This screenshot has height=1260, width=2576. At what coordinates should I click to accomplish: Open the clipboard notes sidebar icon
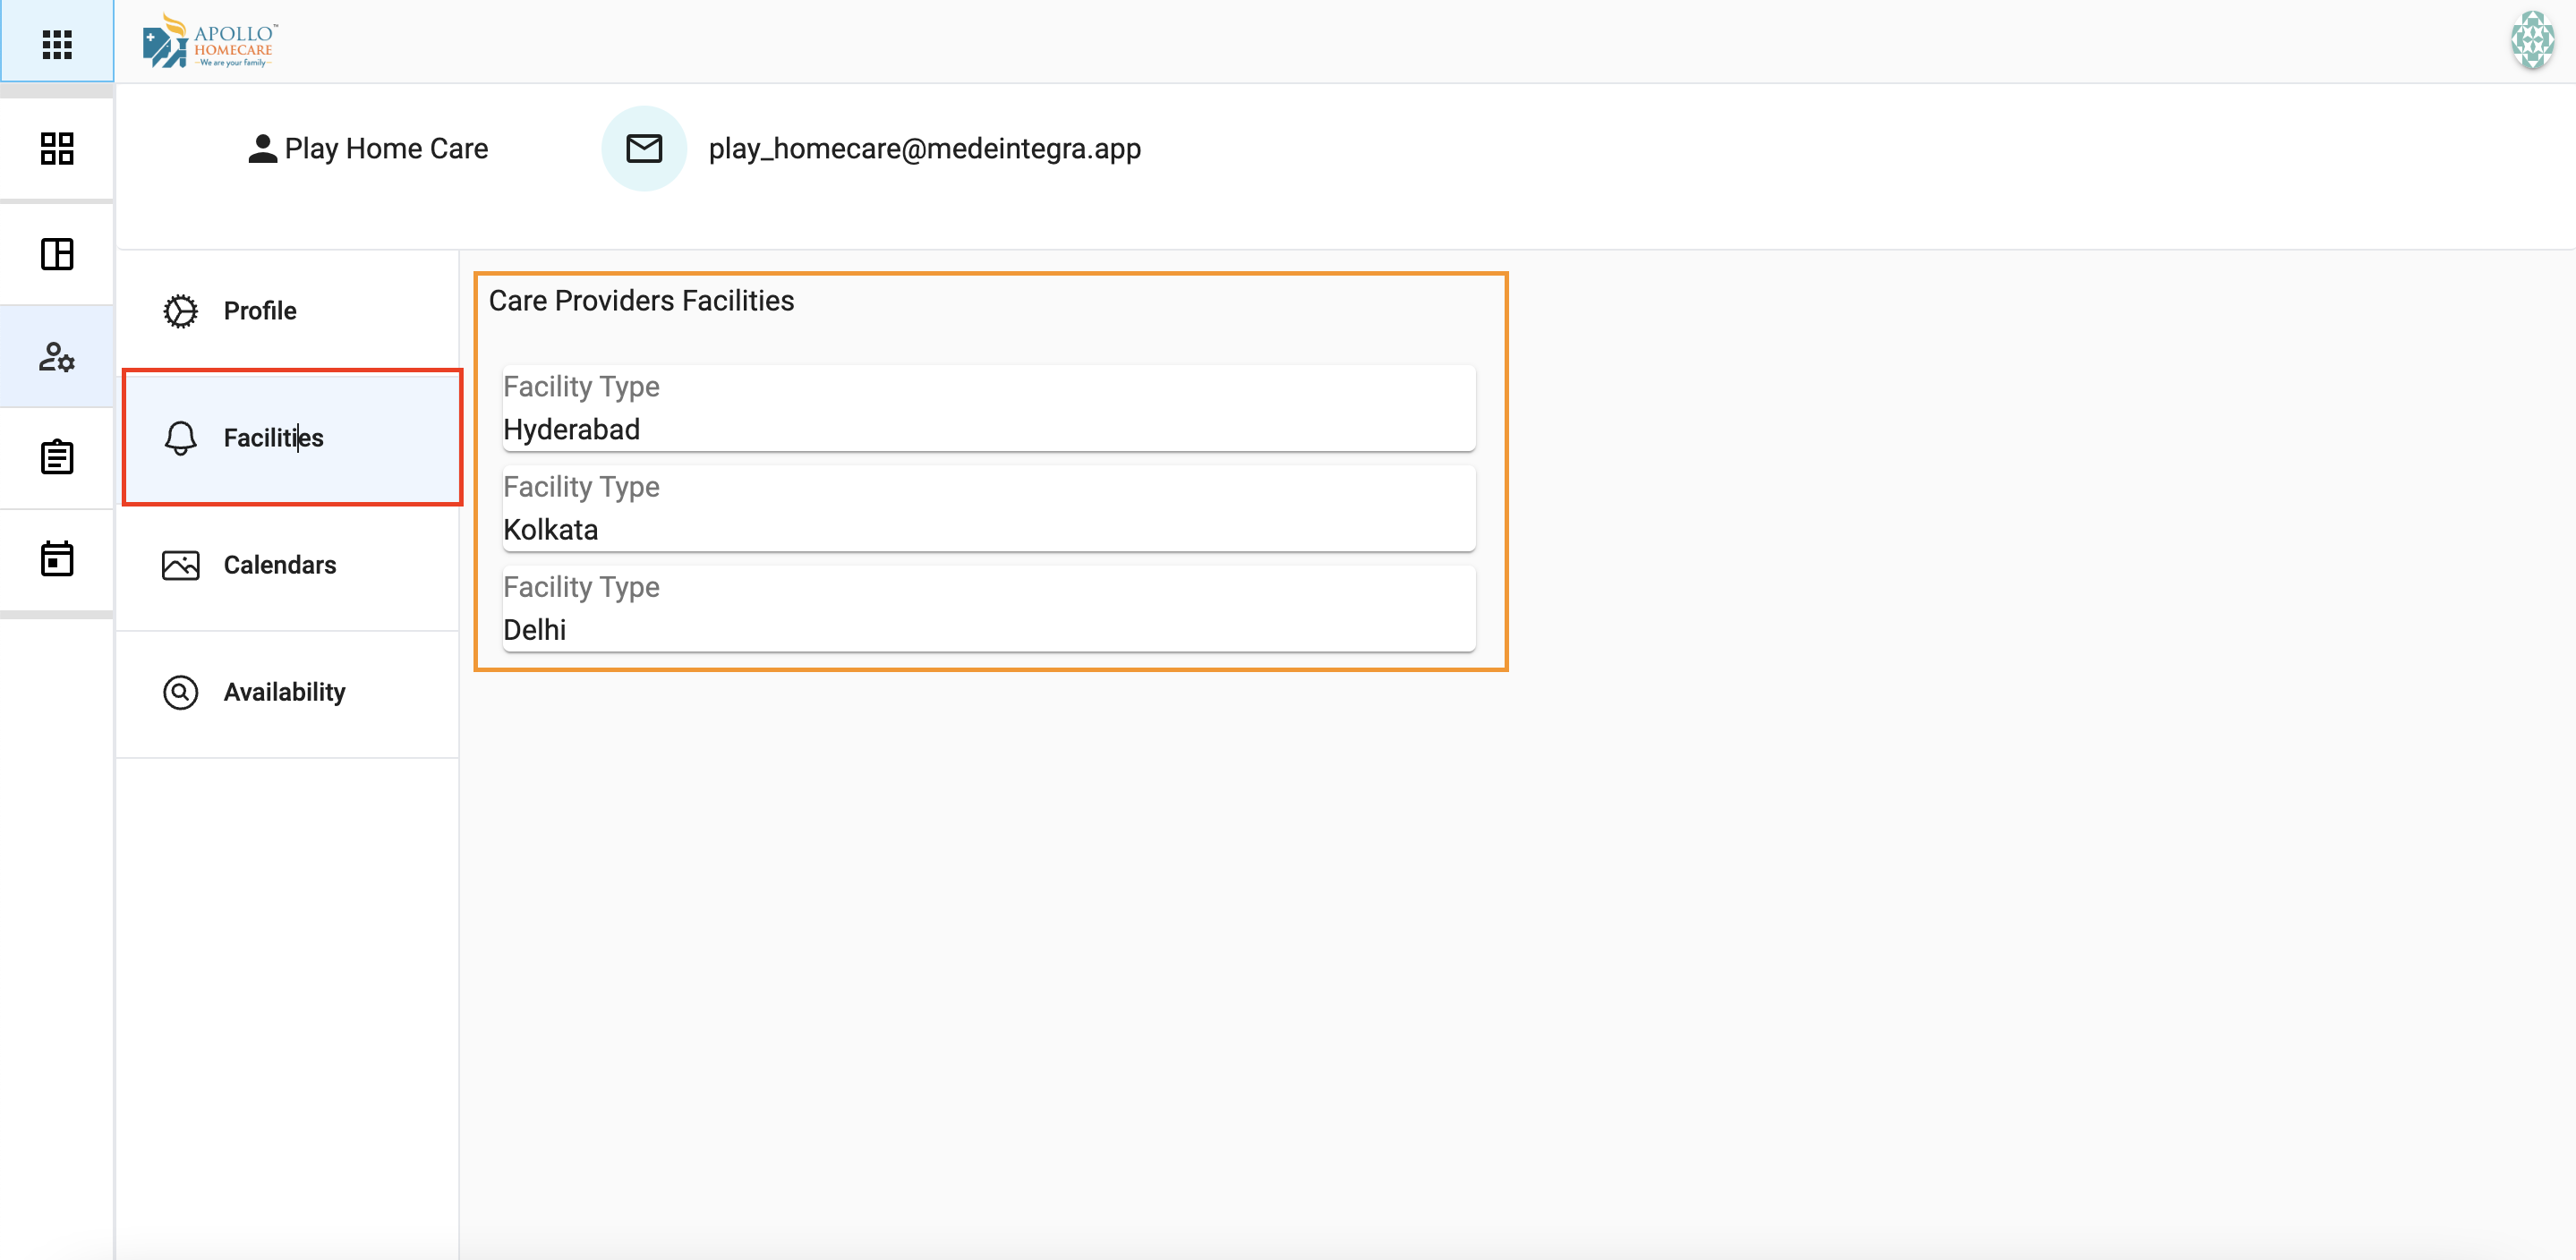pos(57,458)
